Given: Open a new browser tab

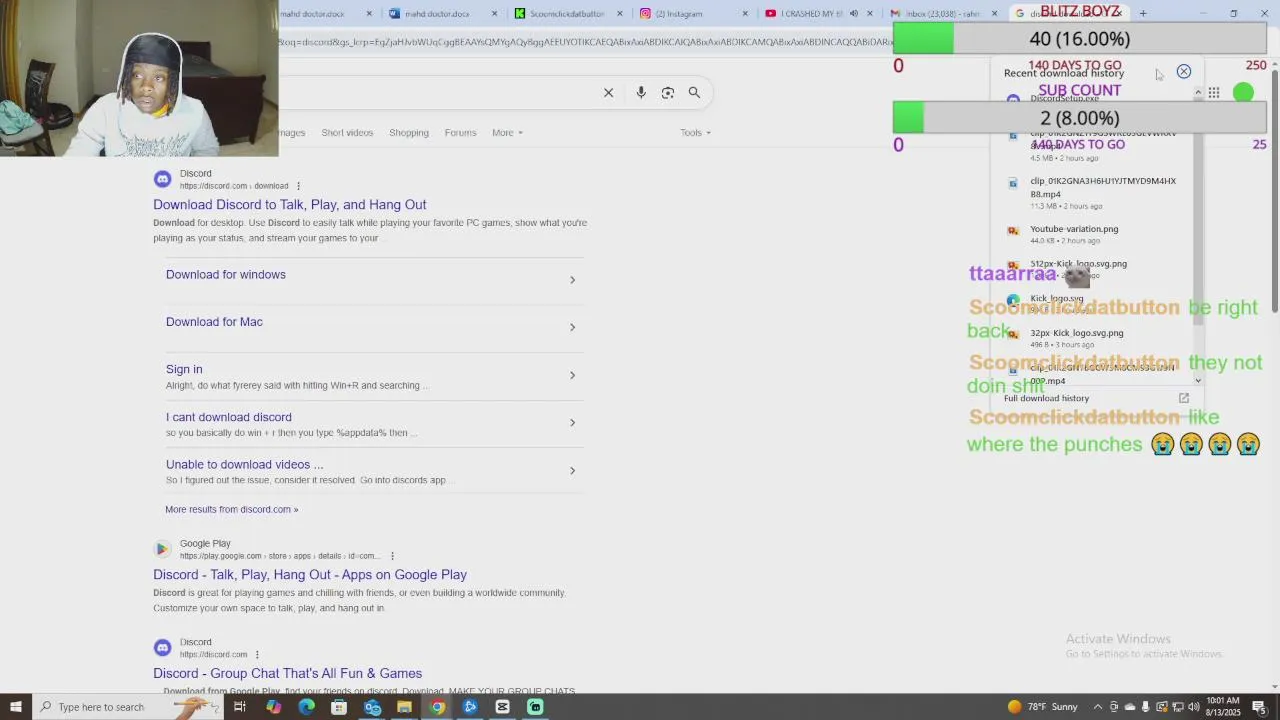Looking at the screenshot, I should point(1143,14).
